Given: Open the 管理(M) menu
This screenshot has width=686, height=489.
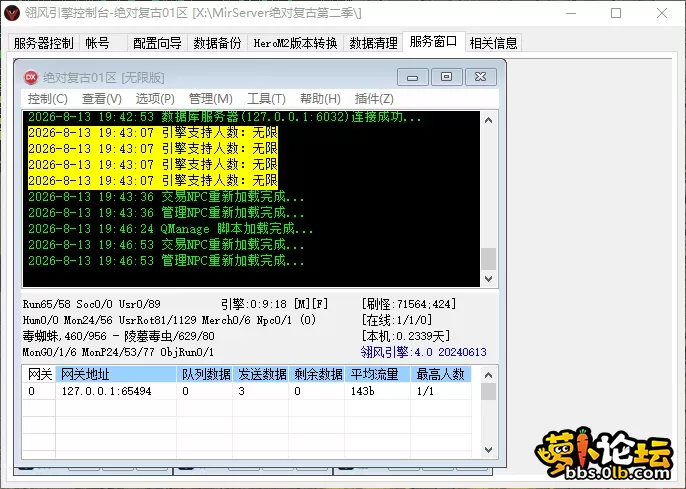Looking at the screenshot, I should 210,99.
